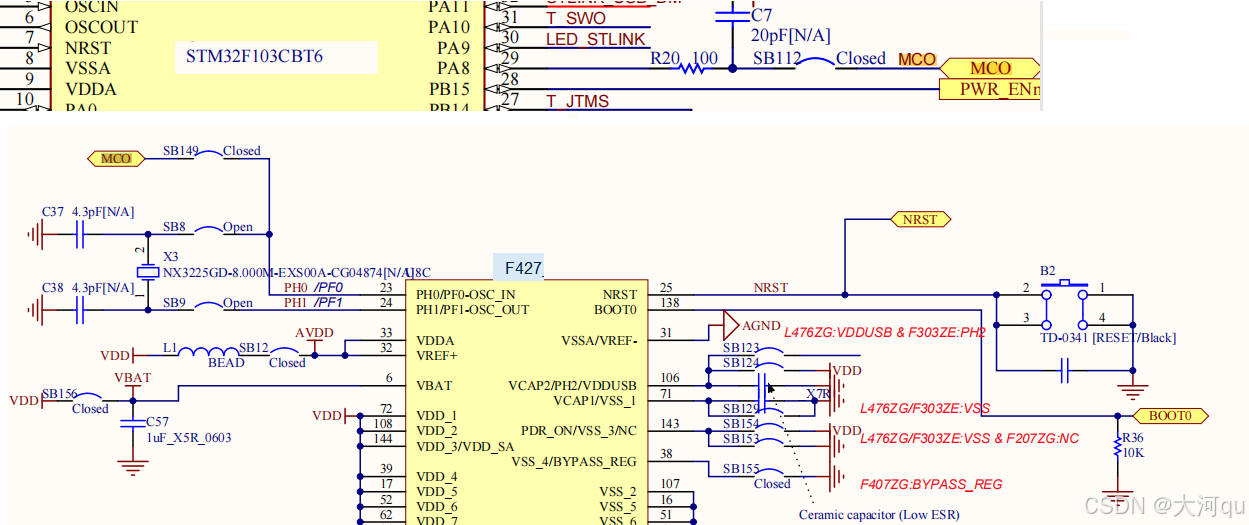
Task: Click the PH0/PF0-OSC_IN pin name
Action: tap(467, 295)
